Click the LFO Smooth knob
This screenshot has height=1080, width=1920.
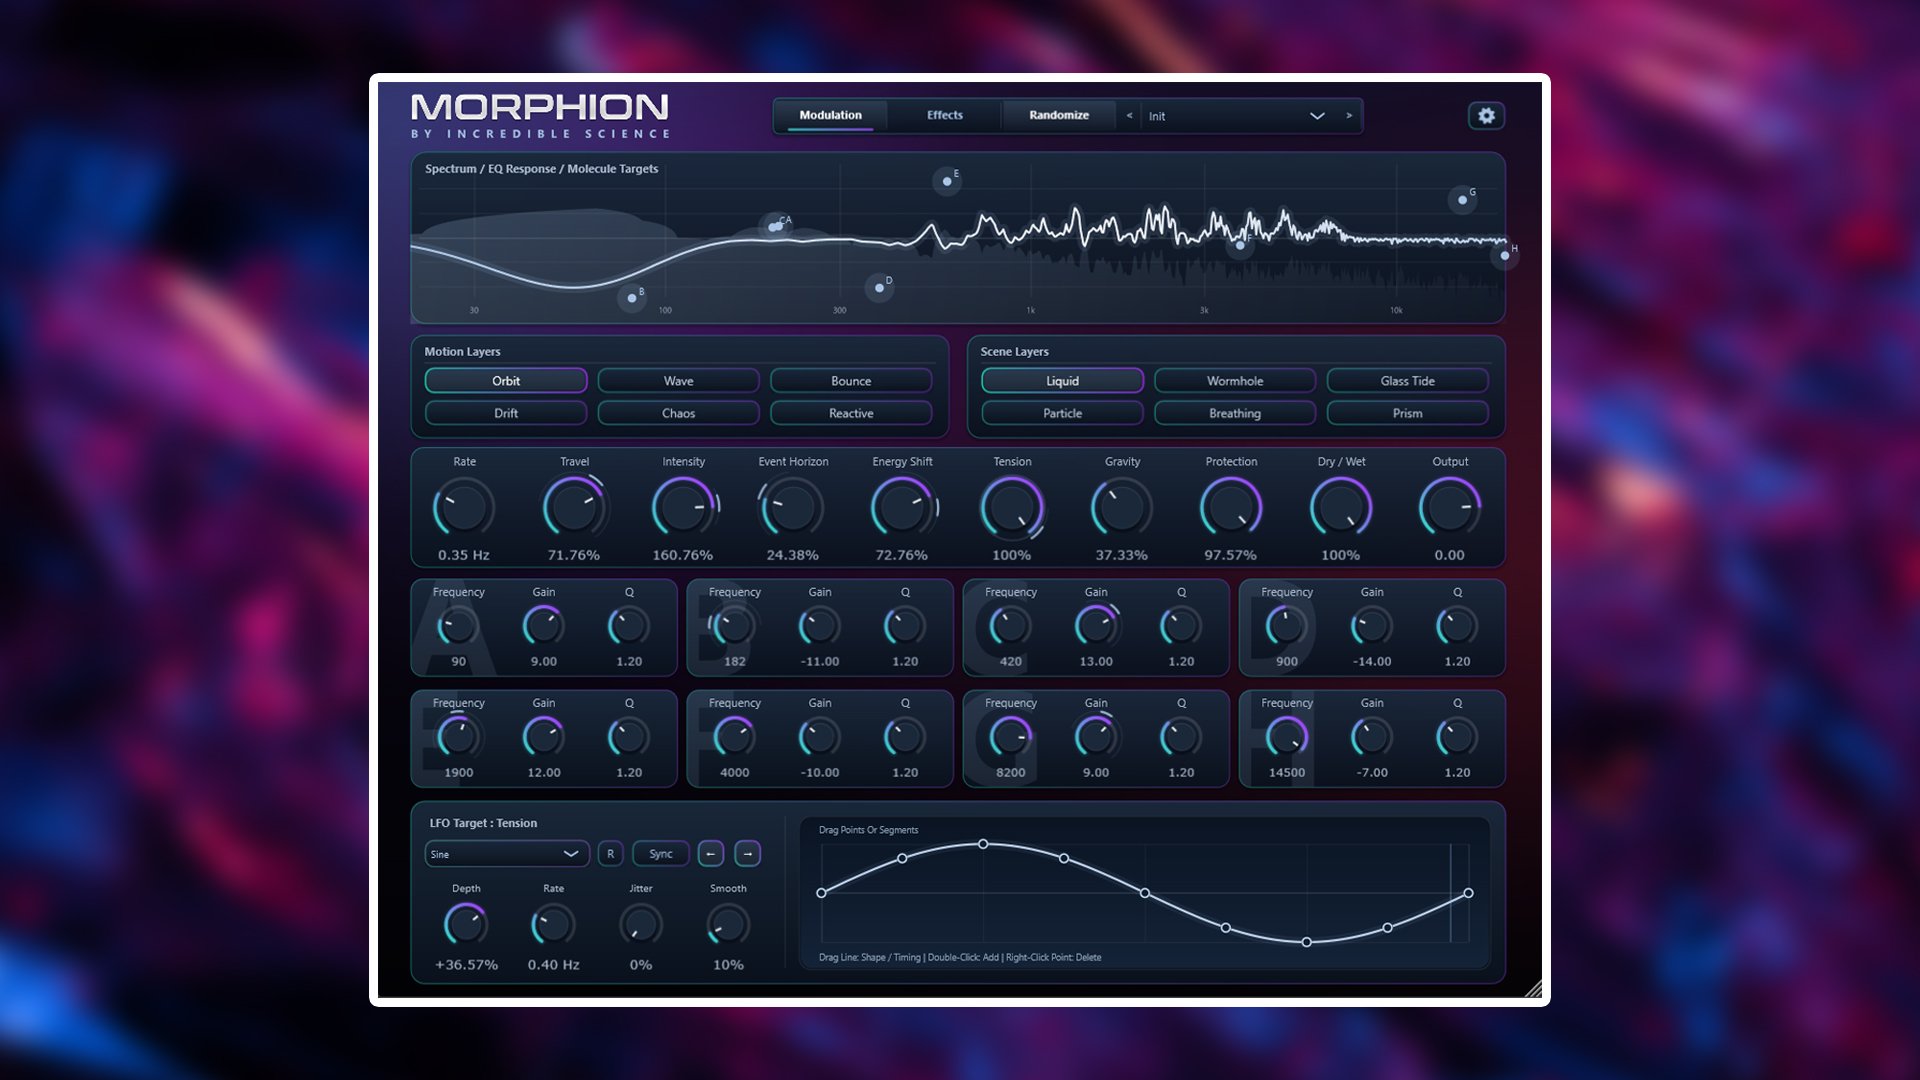point(728,925)
